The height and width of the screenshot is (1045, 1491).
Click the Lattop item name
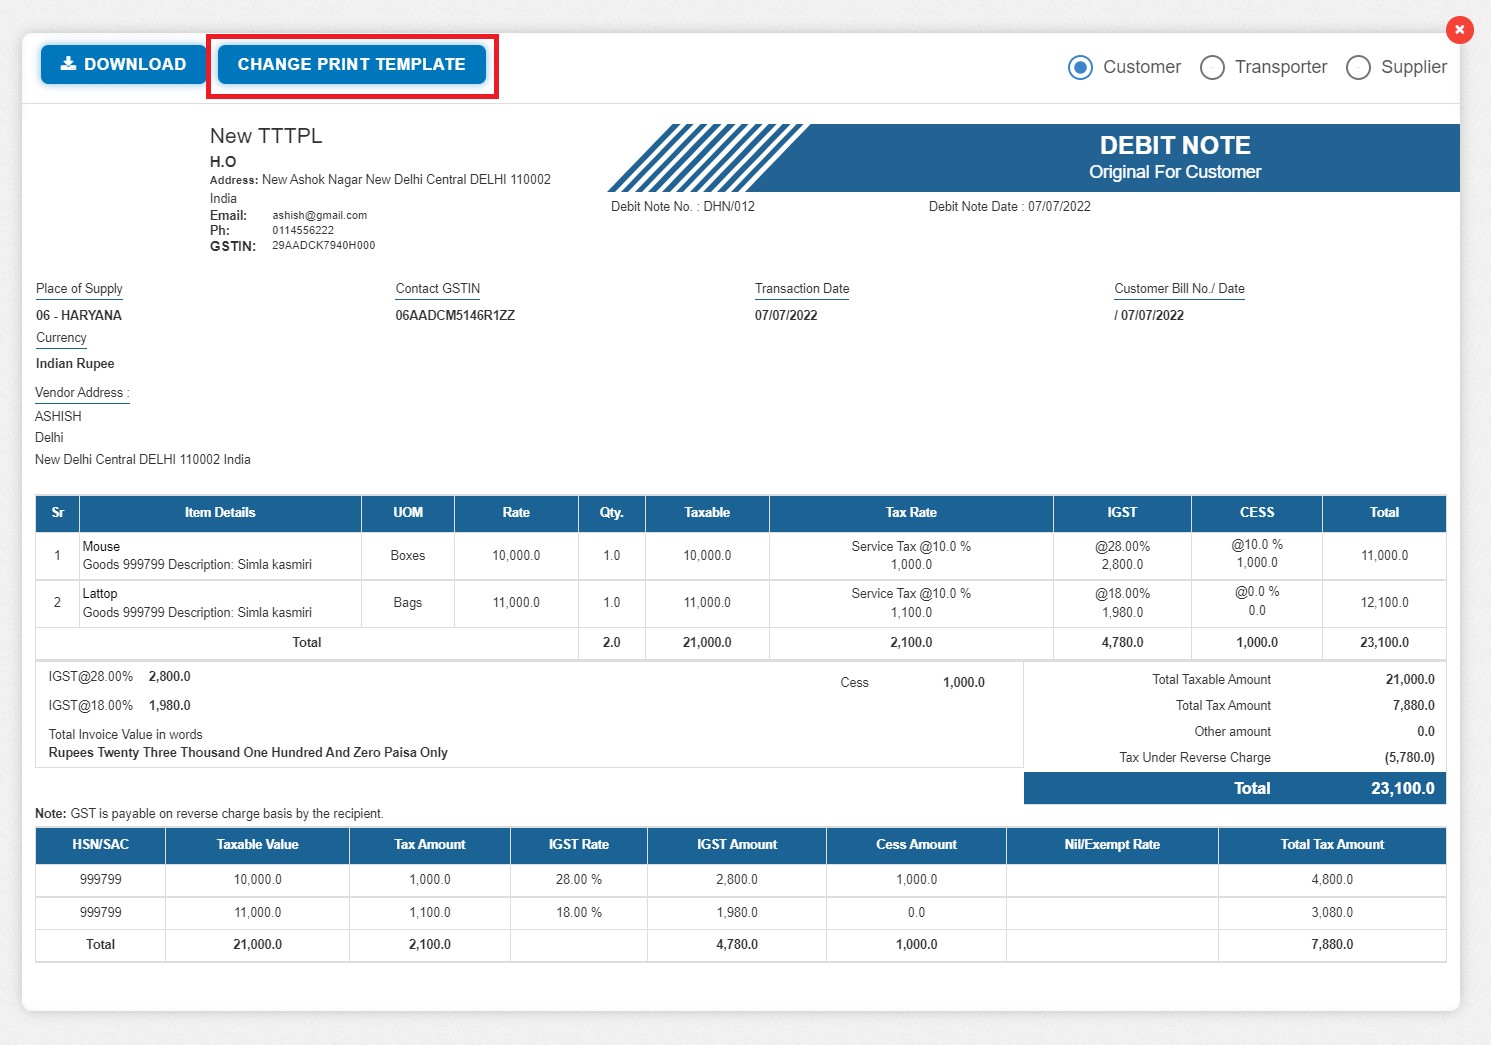click(x=100, y=593)
